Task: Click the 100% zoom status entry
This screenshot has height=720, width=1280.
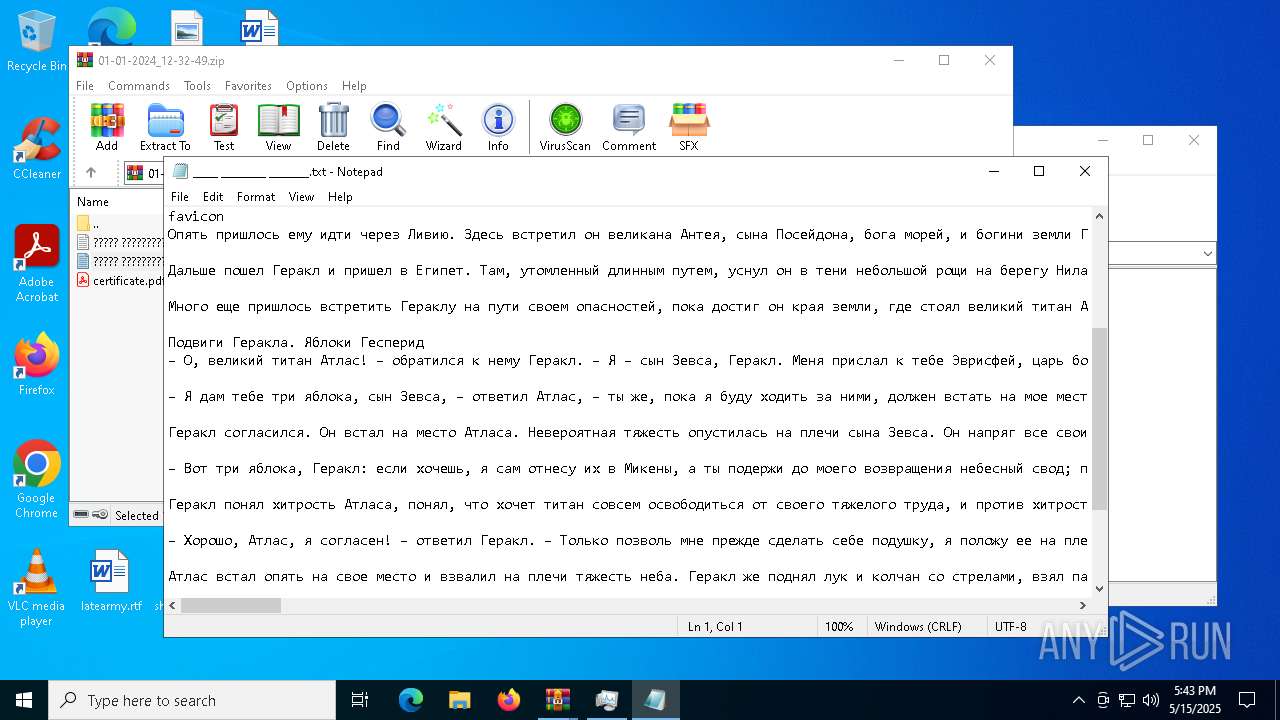Action: pyautogui.click(x=839, y=626)
